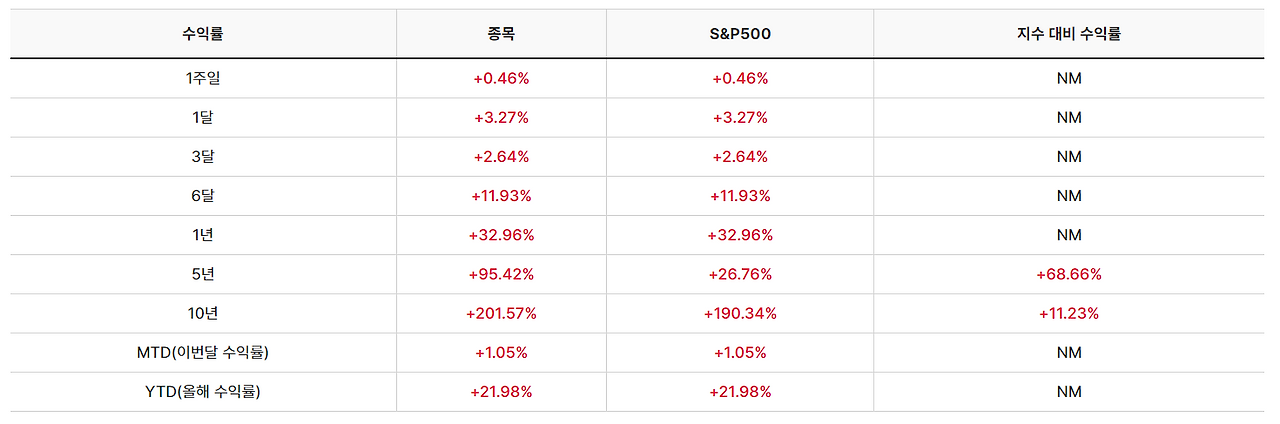Click the NM cell in the YTD row

coord(1069,392)
